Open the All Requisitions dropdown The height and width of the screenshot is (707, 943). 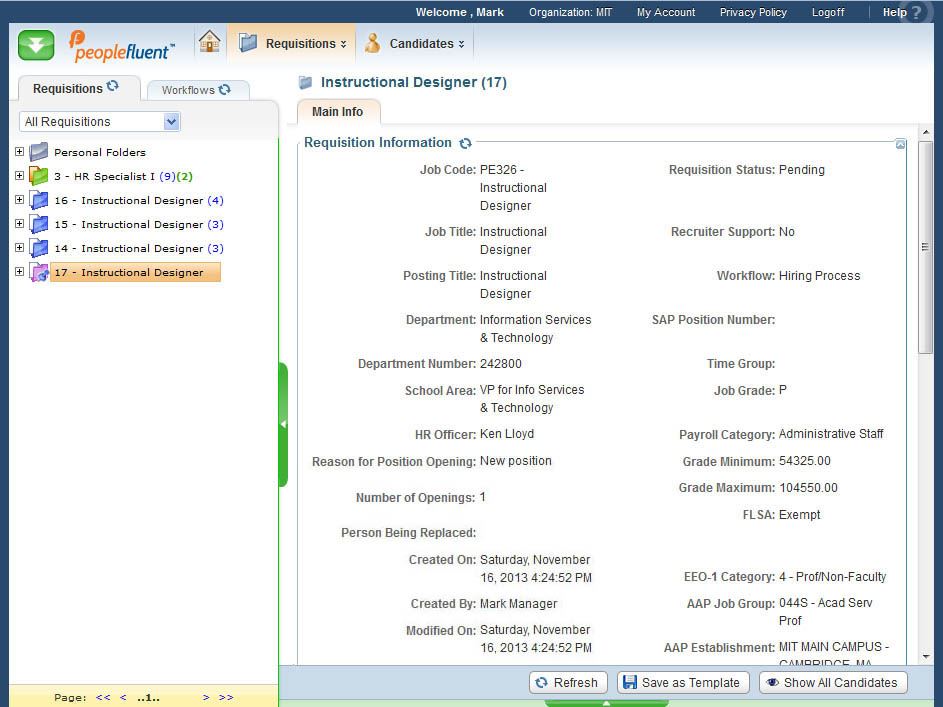click(x=171, y=122)
